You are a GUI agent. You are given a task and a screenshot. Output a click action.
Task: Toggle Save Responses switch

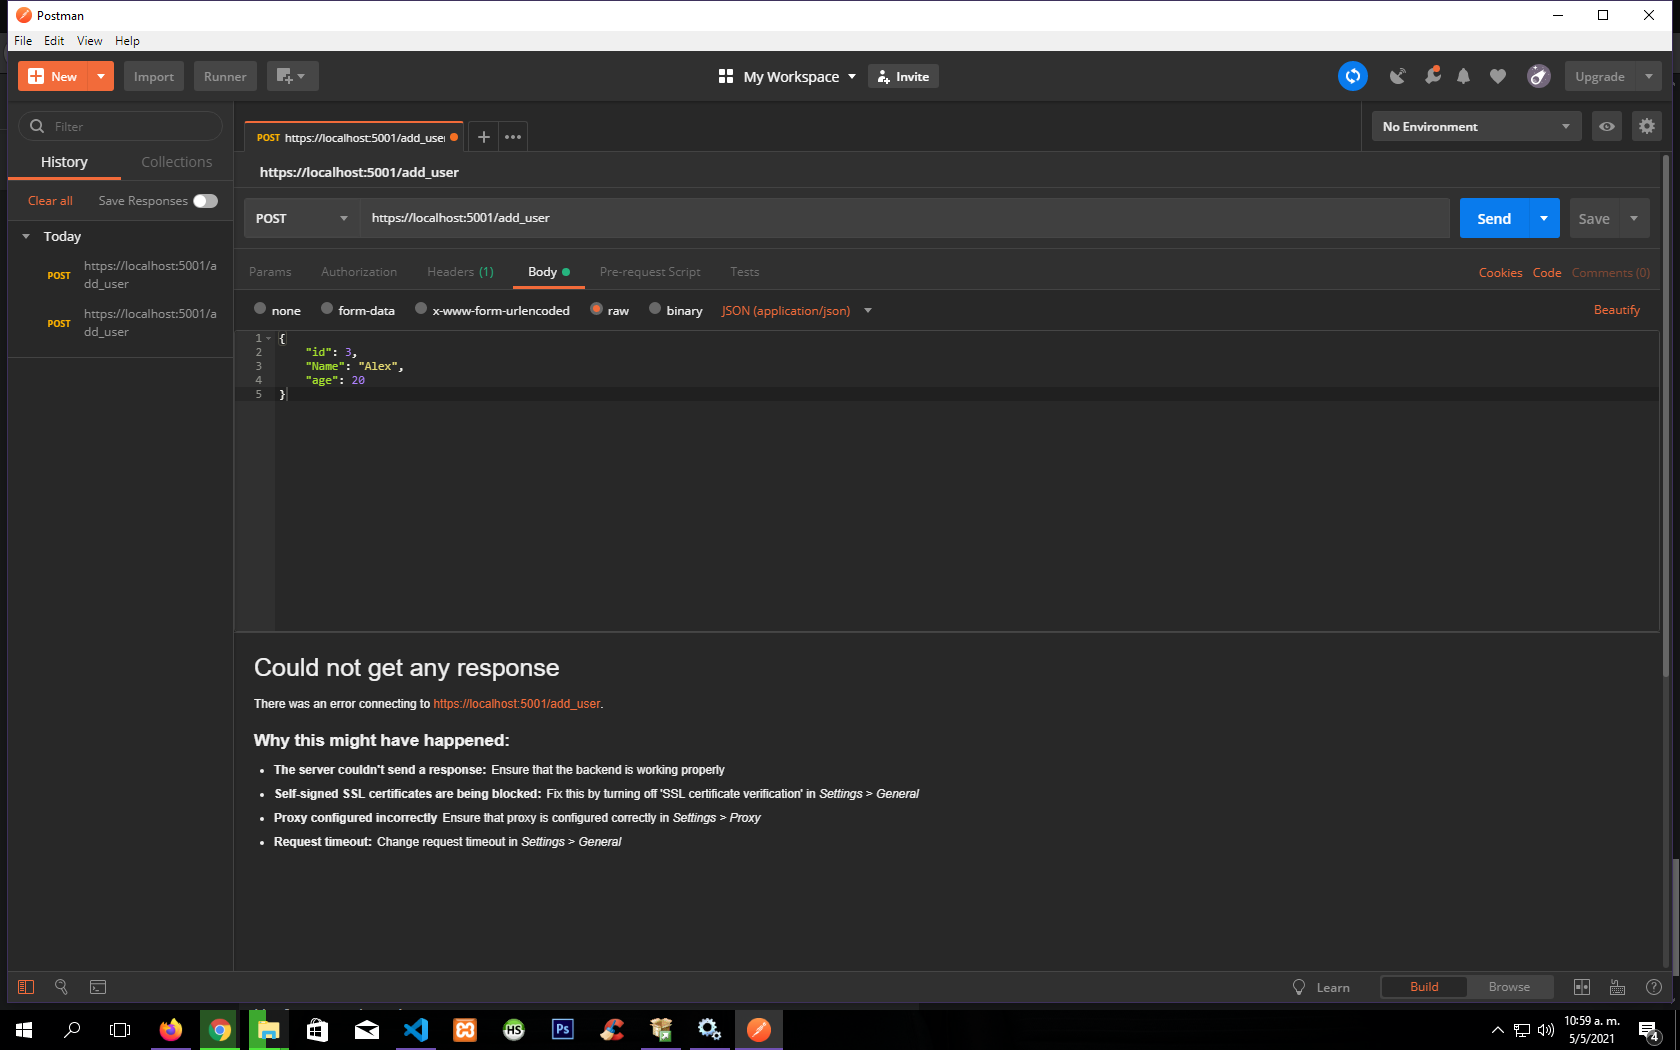click(x=205, y=201)
